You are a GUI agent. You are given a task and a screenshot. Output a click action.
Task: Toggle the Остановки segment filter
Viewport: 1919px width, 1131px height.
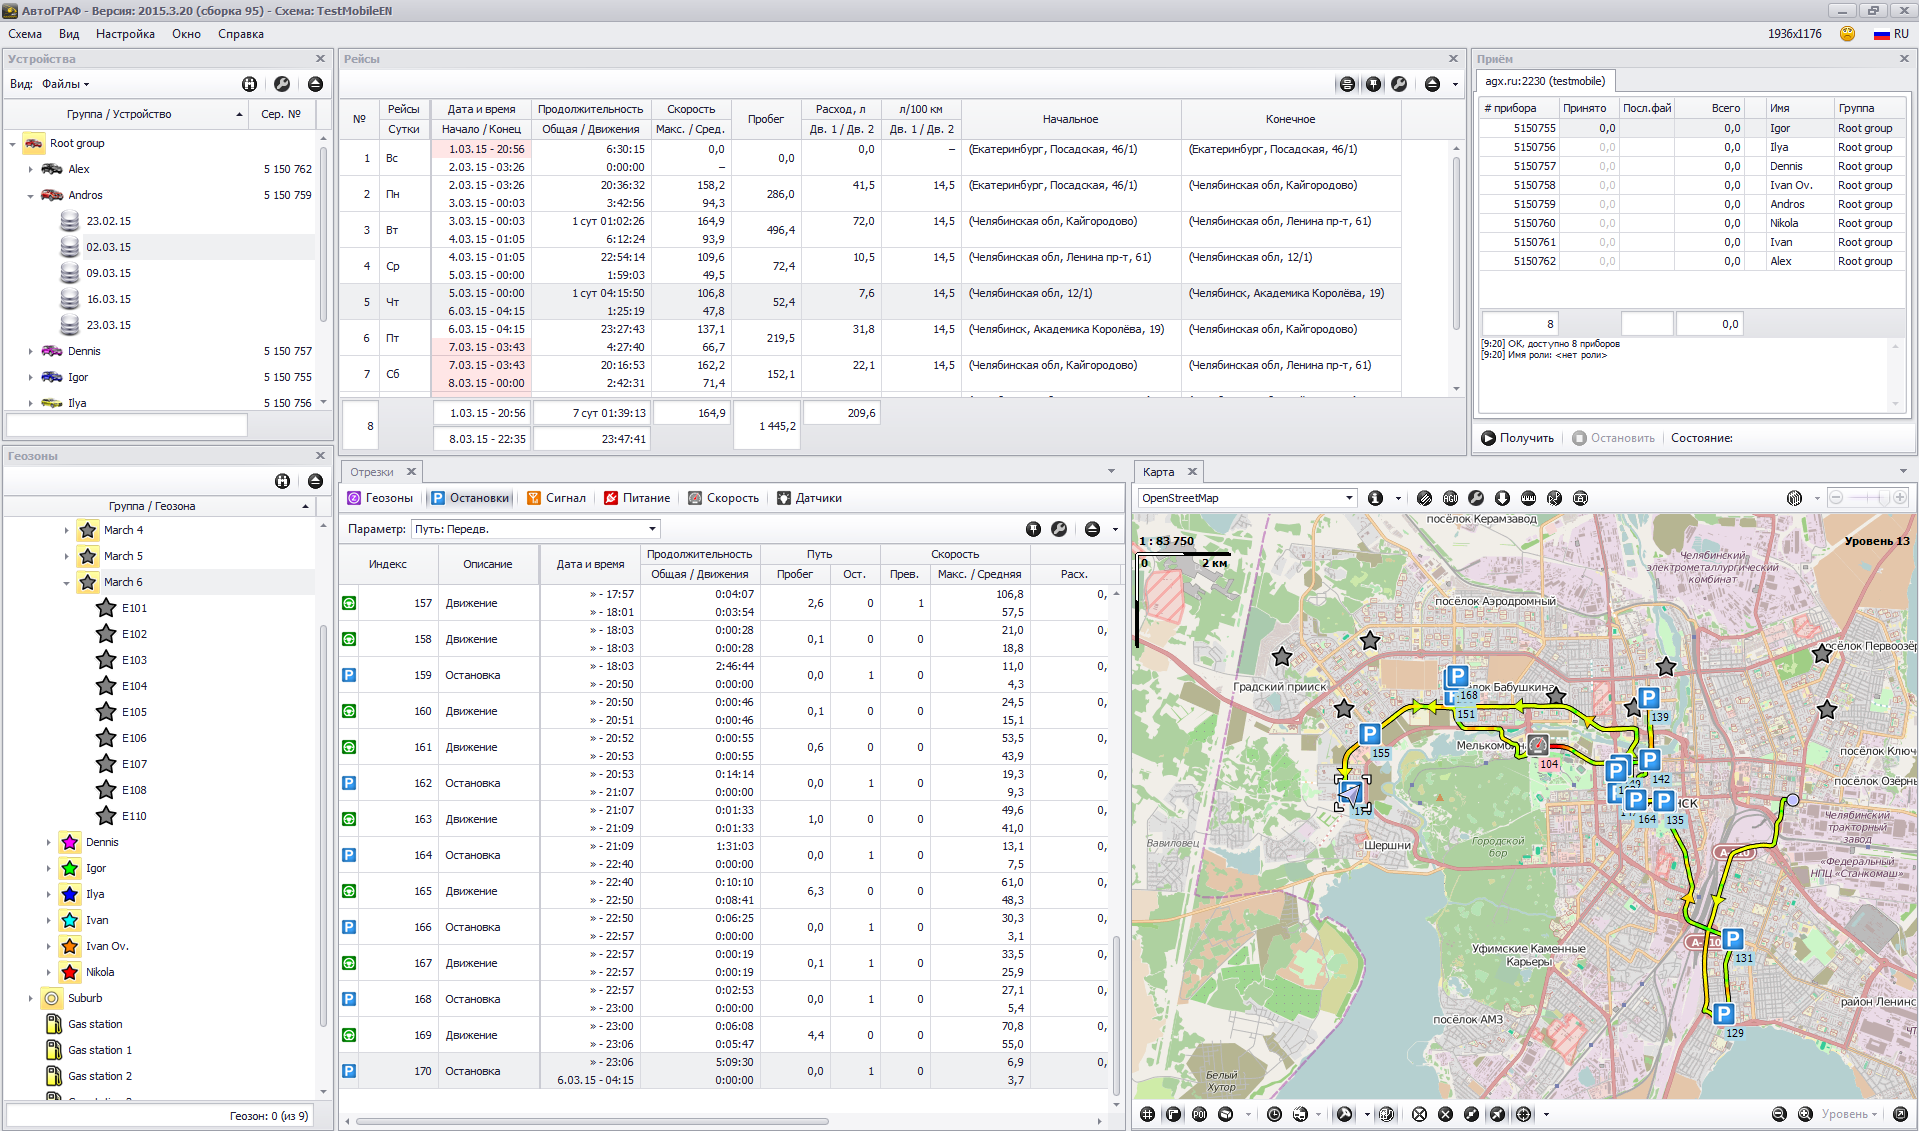click(x=470, y=498)
